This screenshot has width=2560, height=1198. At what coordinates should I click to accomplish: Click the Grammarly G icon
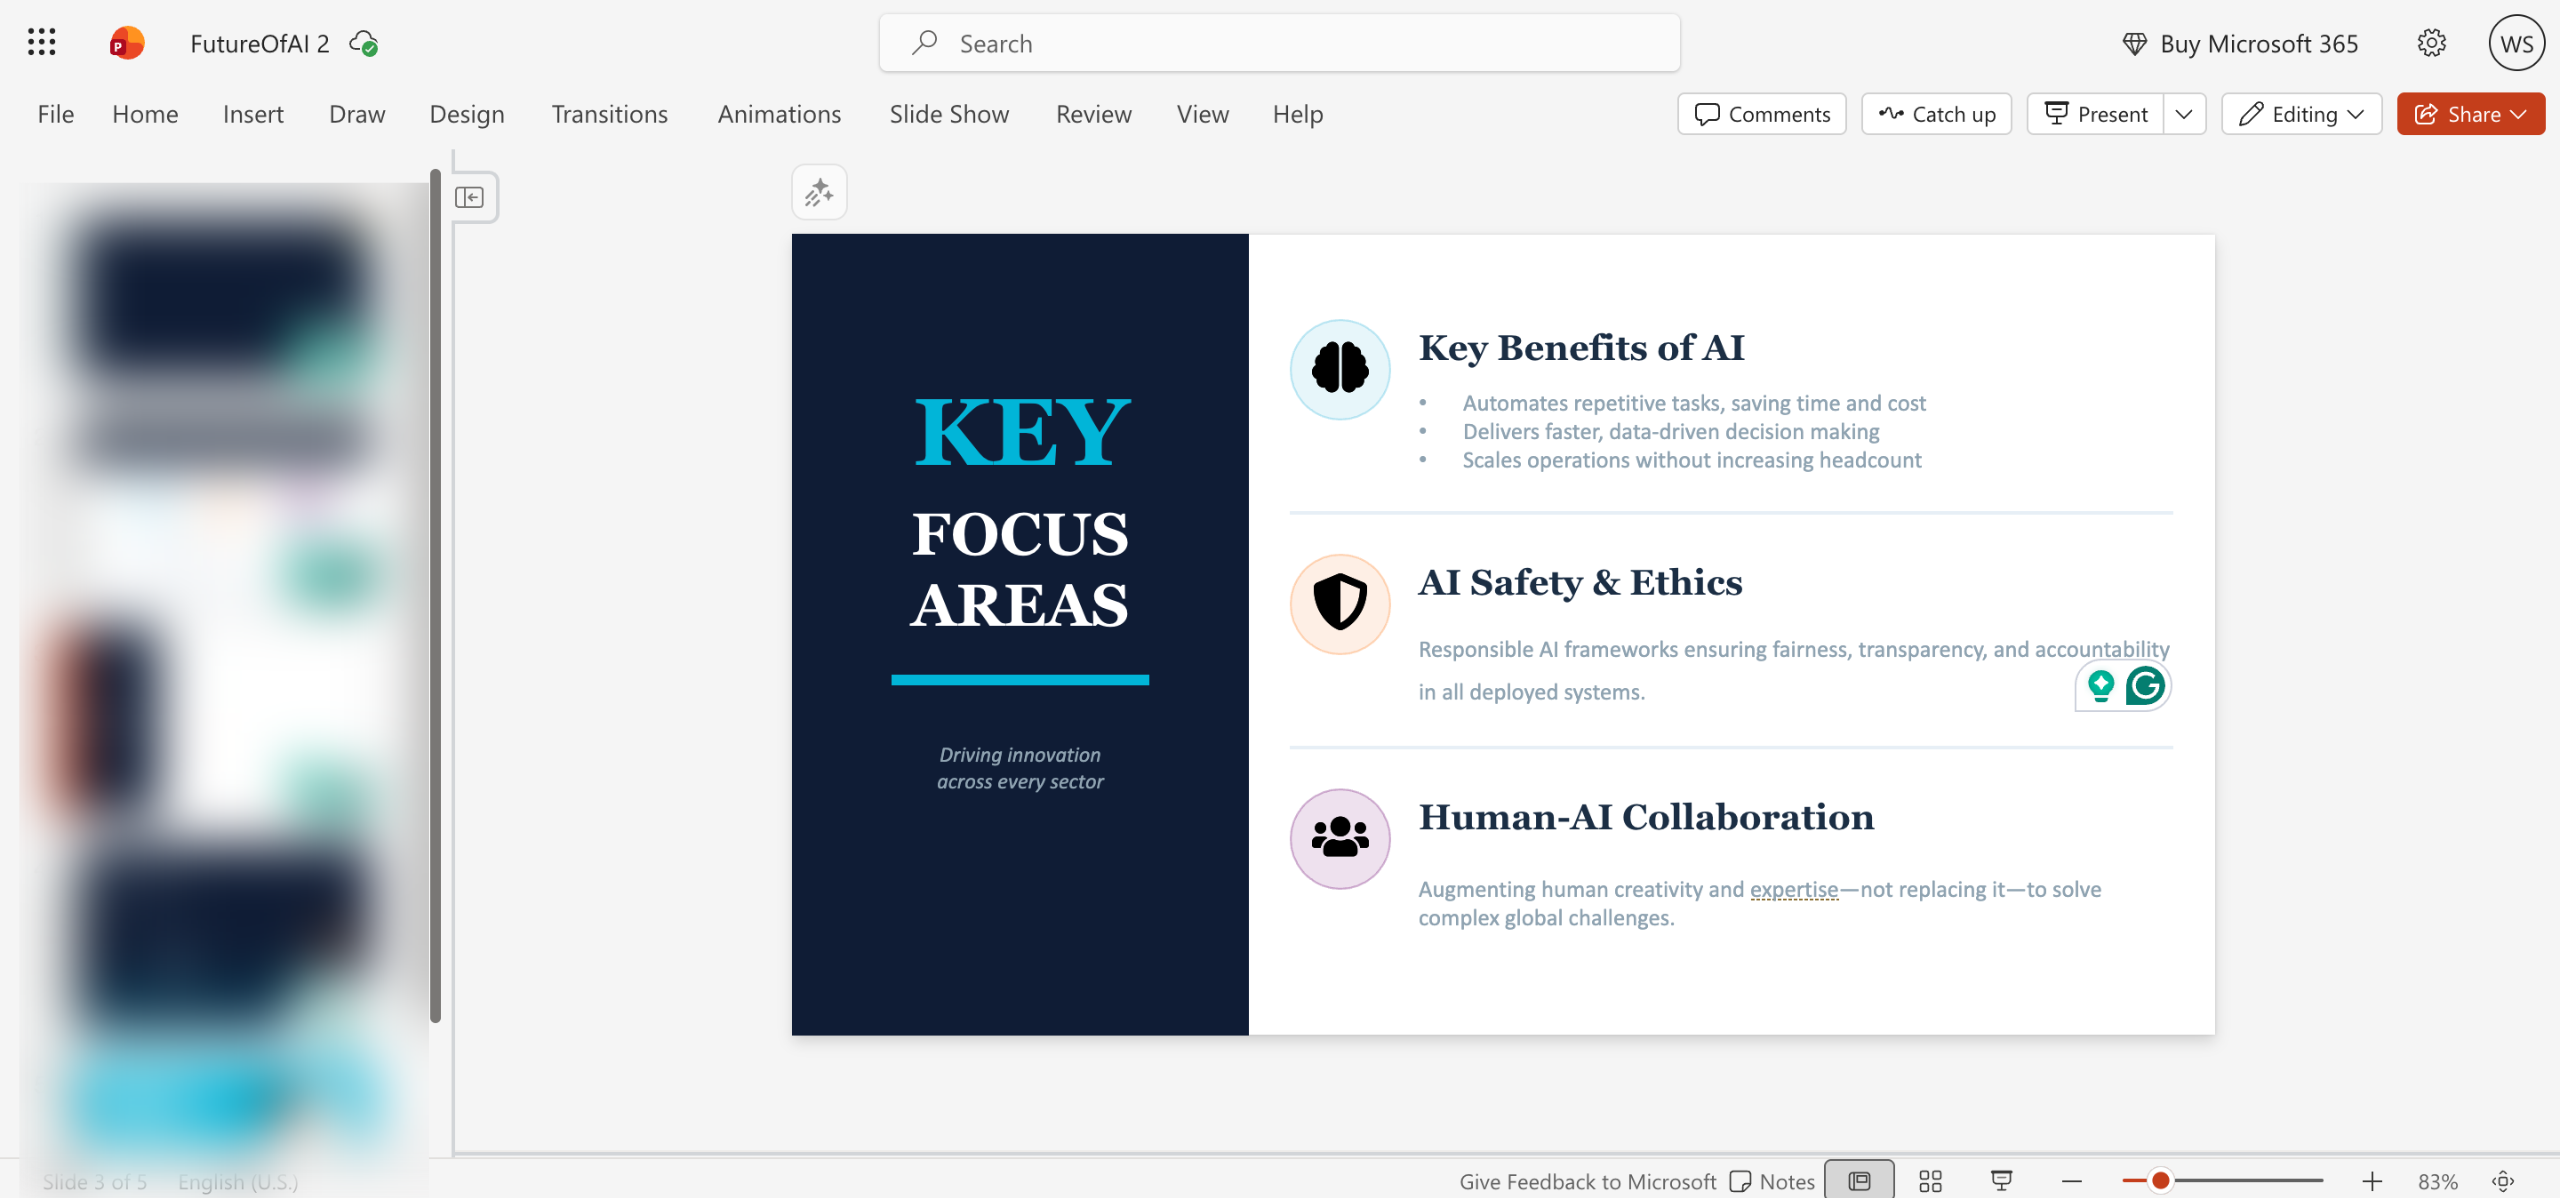[x=2145, y=686]
